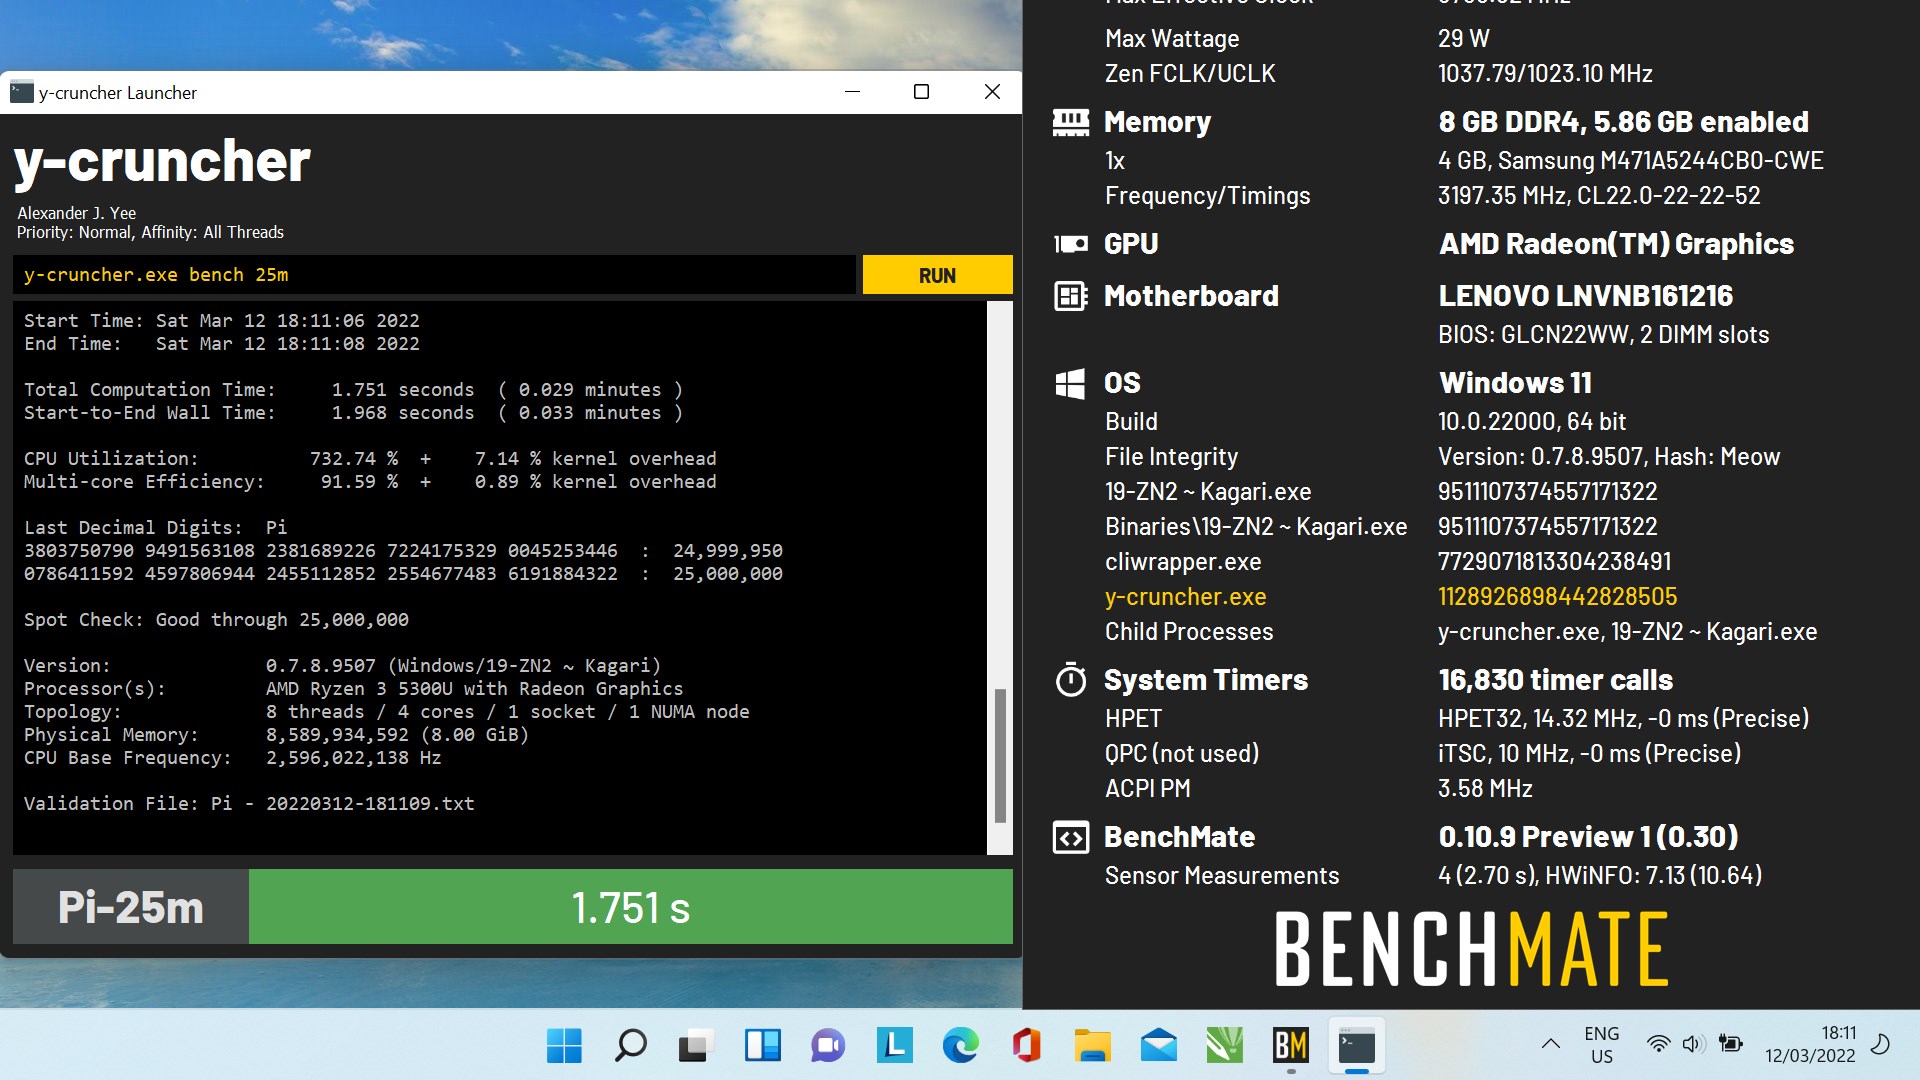Viewport: 1920px width, 1080px height.
Task: Click the ENG US language indicator
Action: tap(1601, 1045)
